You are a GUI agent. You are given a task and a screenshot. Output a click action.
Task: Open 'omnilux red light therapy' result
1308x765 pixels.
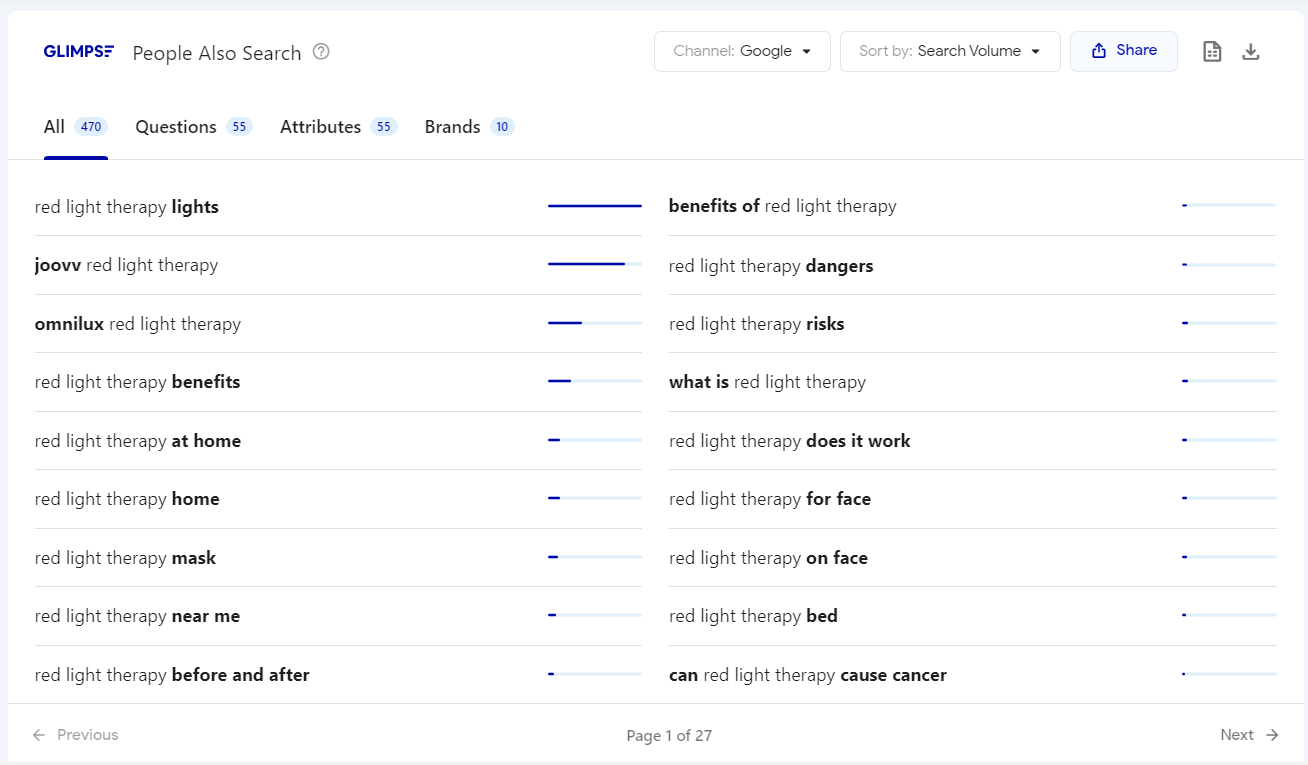pyautogui.click(x=138, y=324)
